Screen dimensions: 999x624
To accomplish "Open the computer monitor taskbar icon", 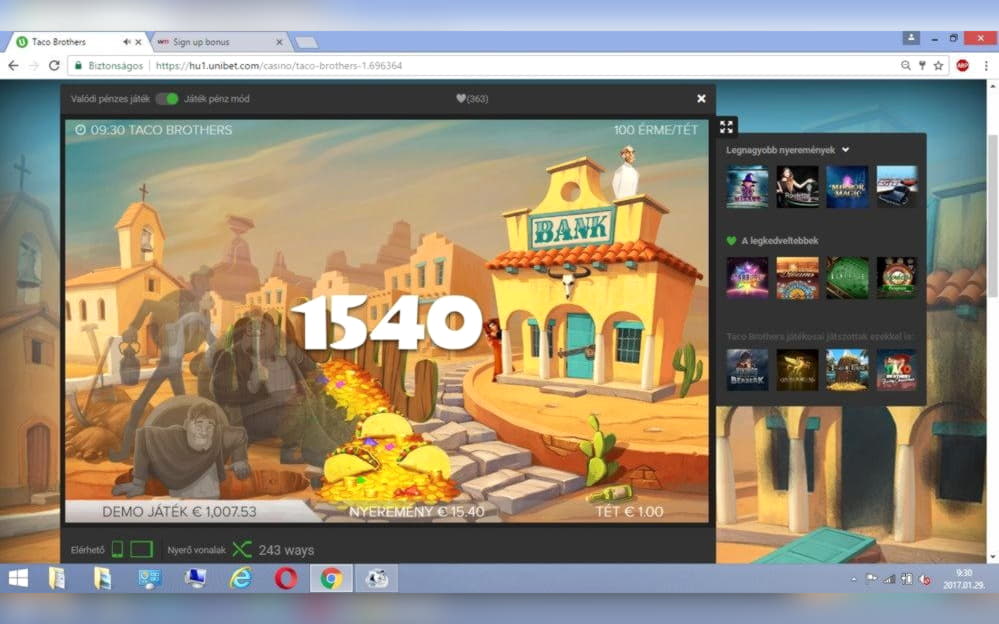I will (x=195, y=578).
